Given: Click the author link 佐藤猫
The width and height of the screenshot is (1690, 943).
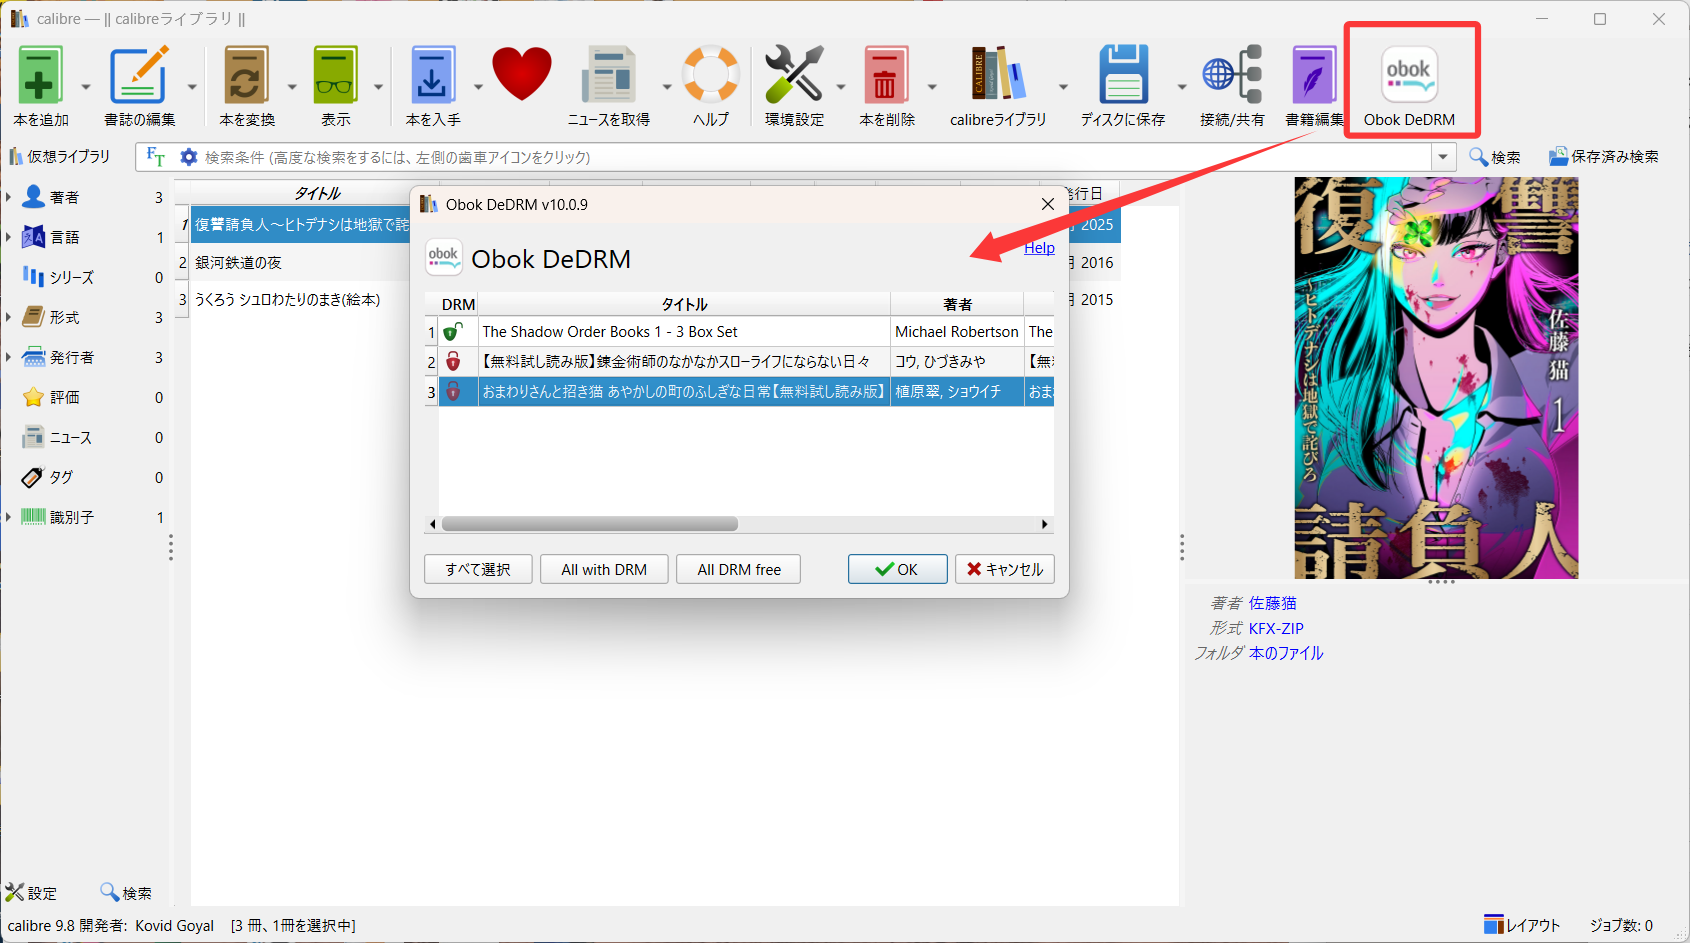Looking at the screenshot, I should click(1272, 603).
